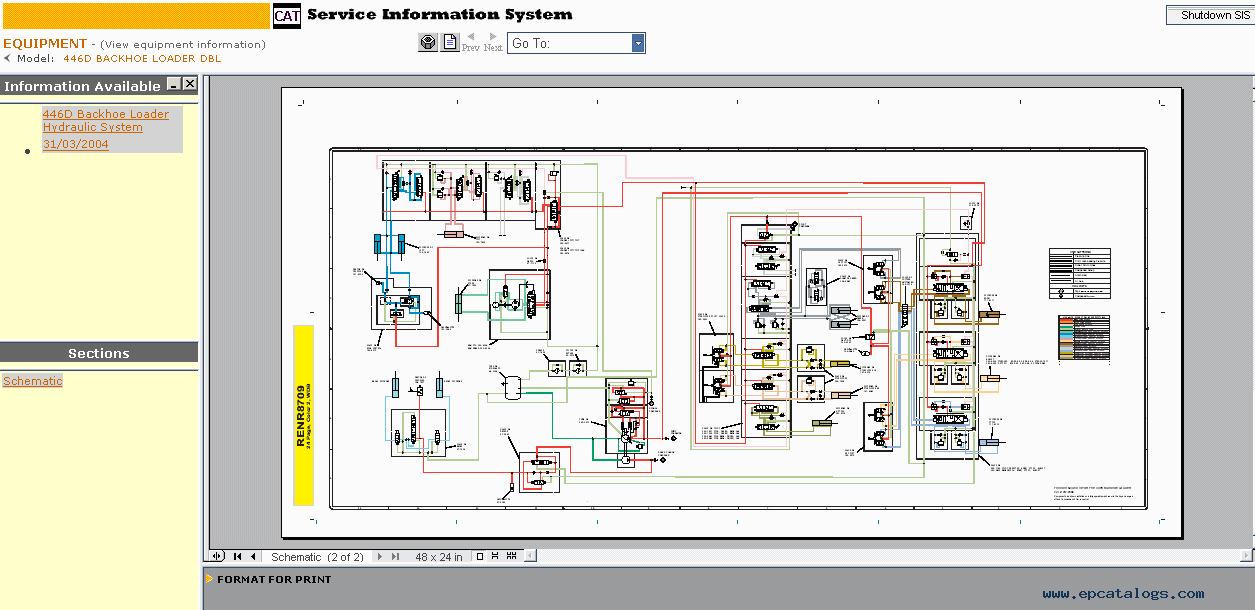
Task: Switch to side-by-side page layout icon
Action: point(512,557)
